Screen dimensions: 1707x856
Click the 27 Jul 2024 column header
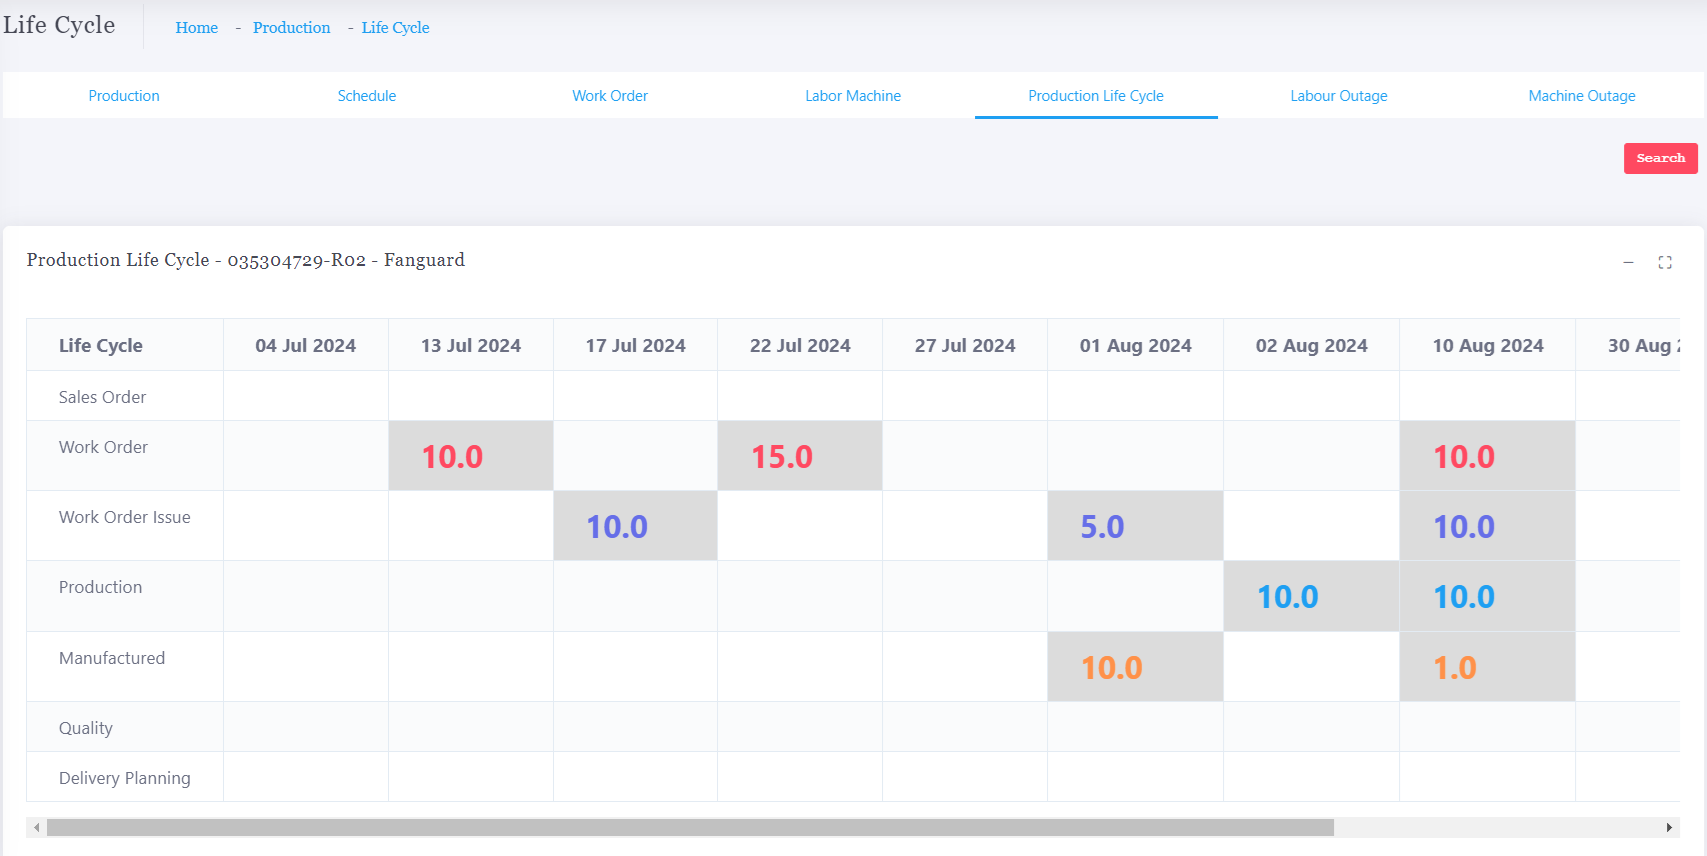[x=965, y=345]
